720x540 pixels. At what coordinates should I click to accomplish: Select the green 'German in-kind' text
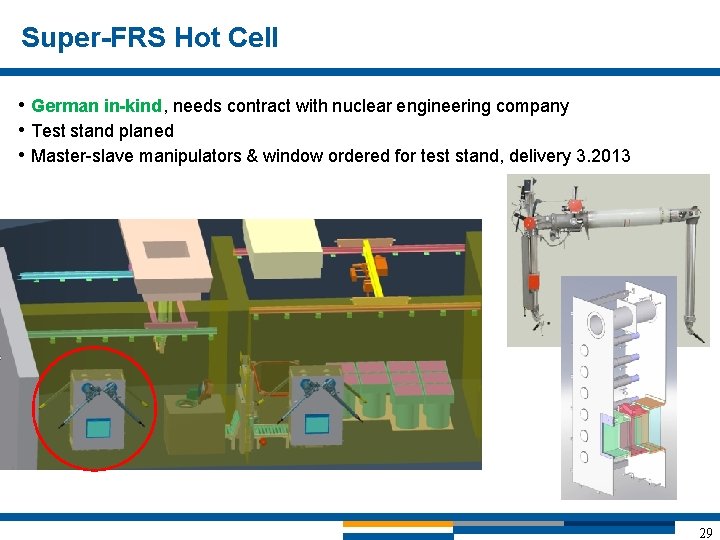pos(96,106)
